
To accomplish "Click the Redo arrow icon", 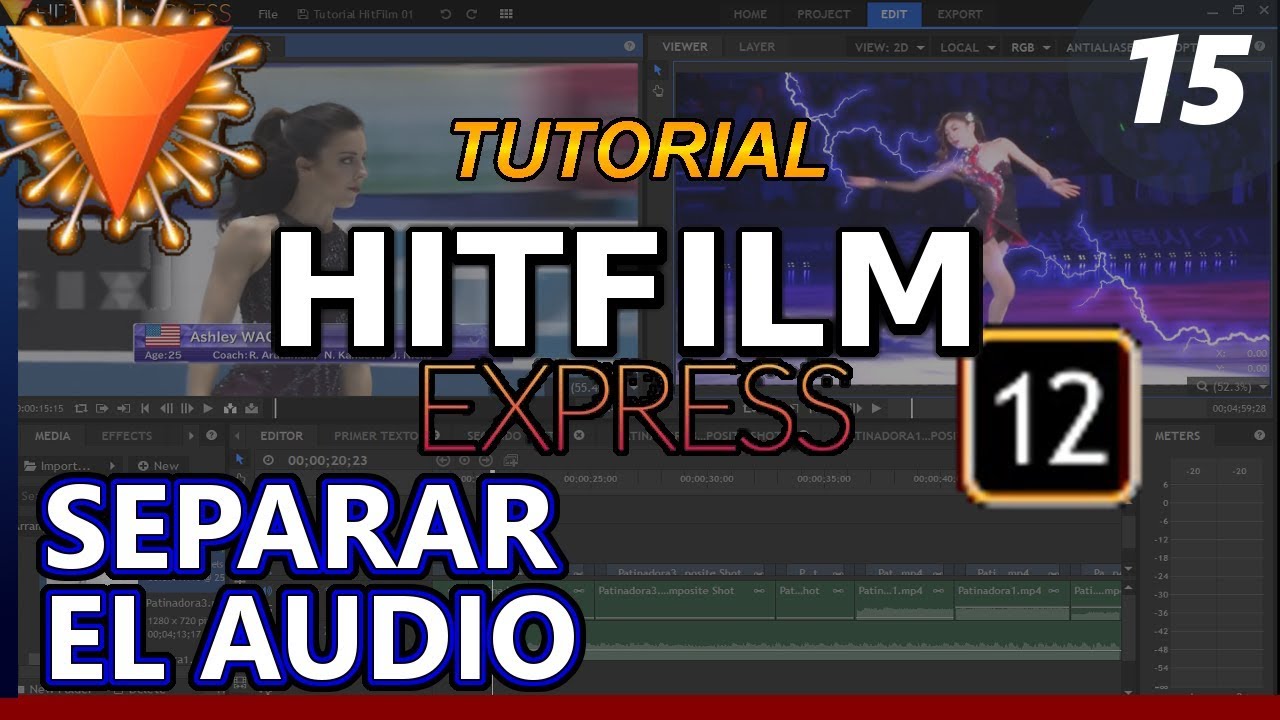I will click(471, 14).
